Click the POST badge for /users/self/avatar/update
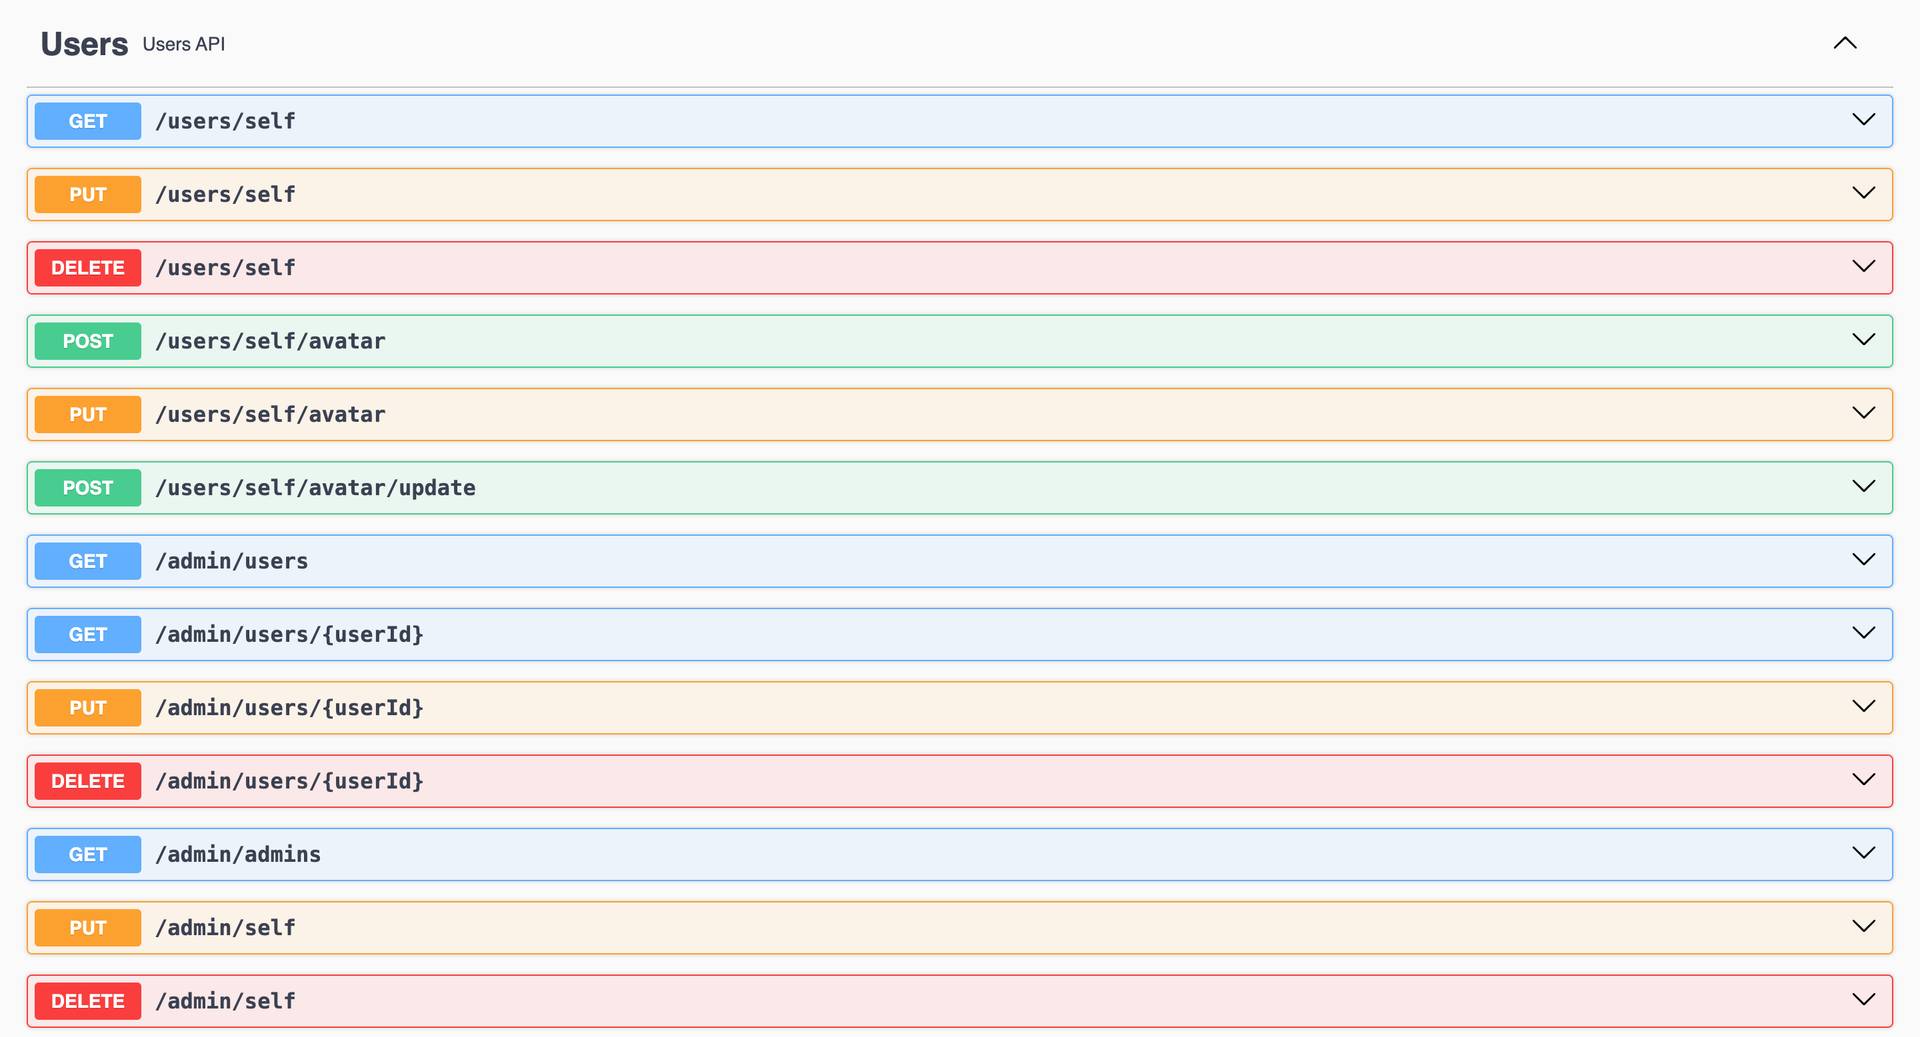Screen dimensions: 1920x1037 point(88,488)
